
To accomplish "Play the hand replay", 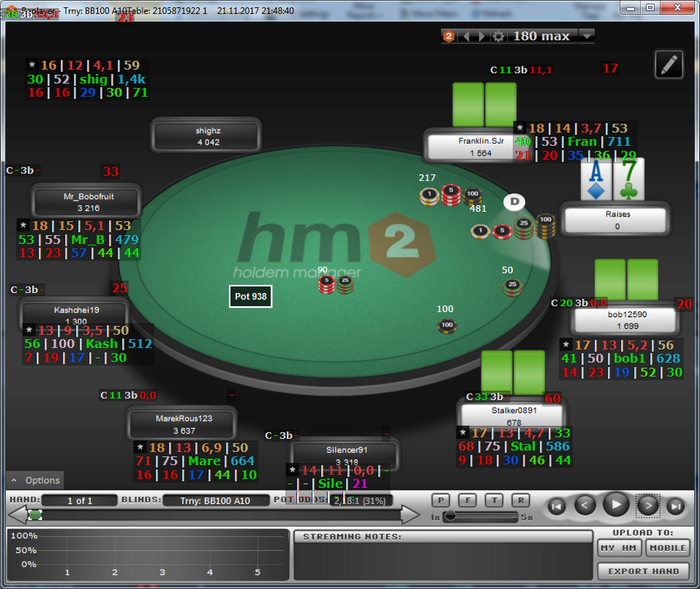I will (616, 505).
